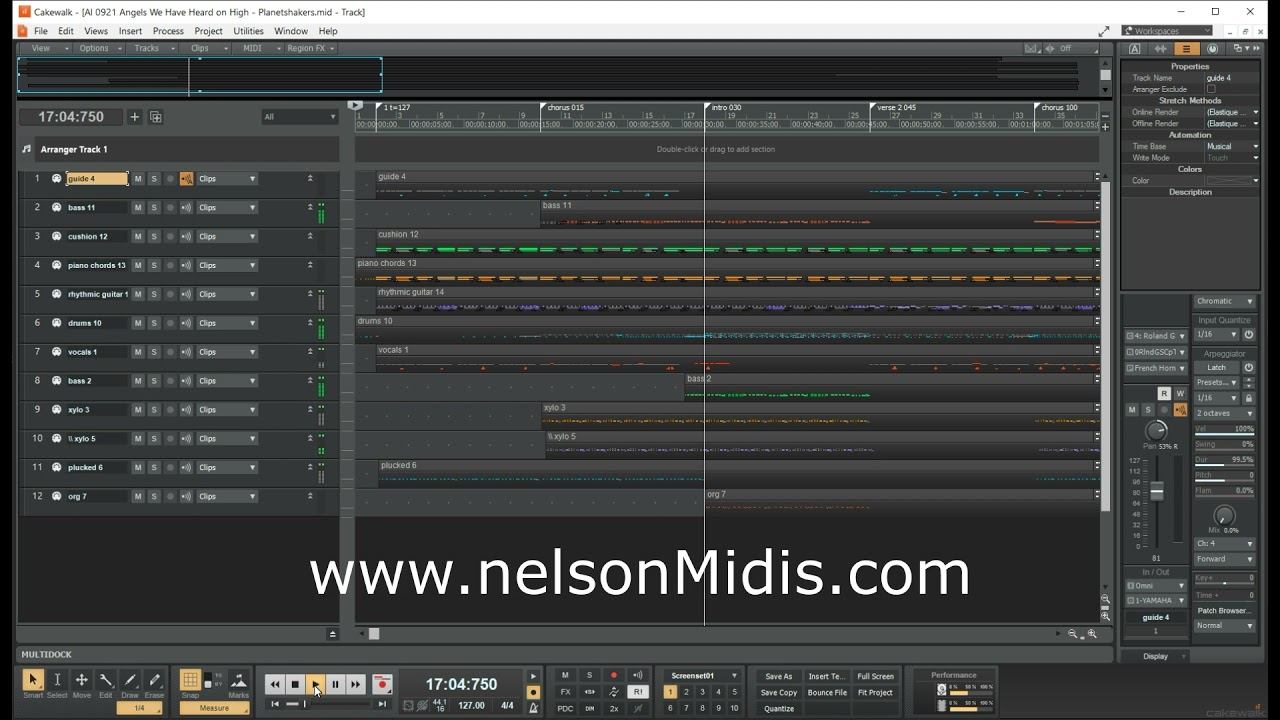The width and height of the screenshot is (1280, 720).
Task: Toggle the Snap grid button
Action: pyautogui.click(x=190, y=682)
